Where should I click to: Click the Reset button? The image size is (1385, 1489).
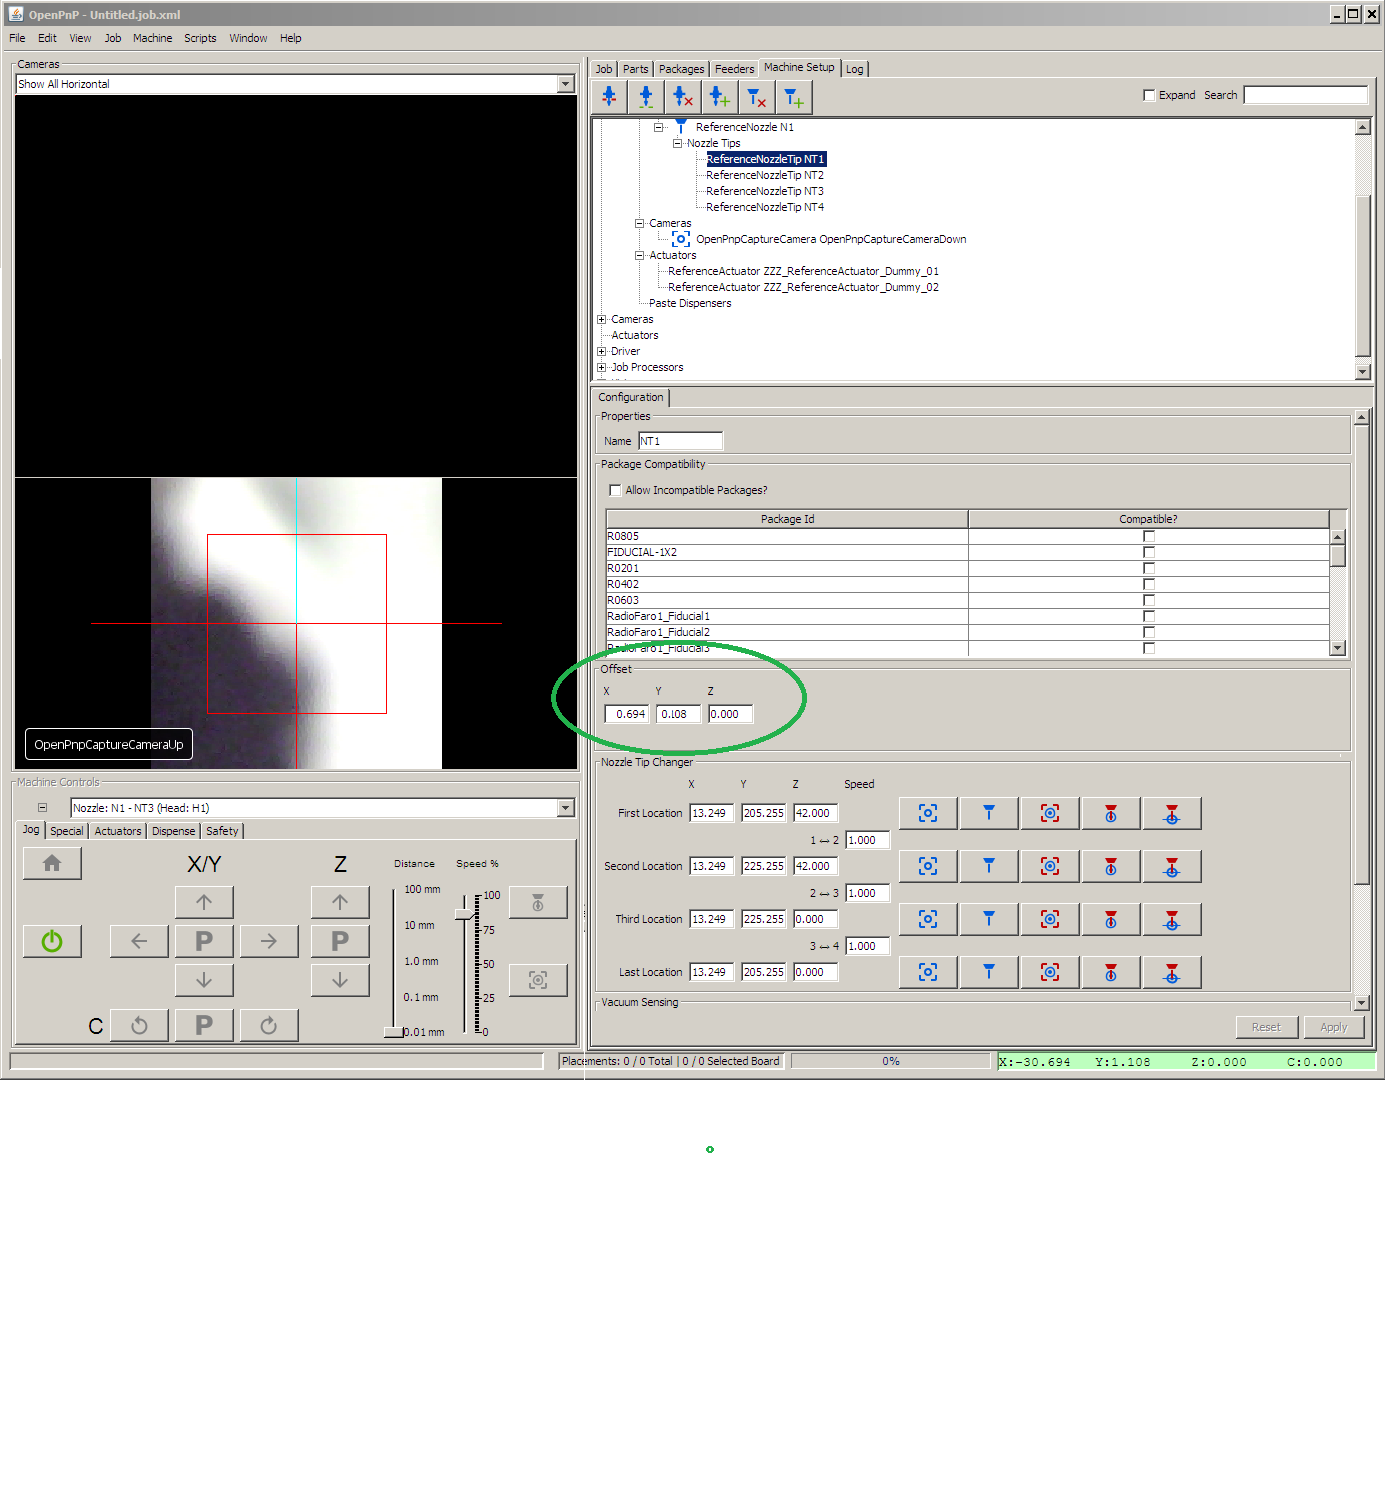[1266, 1027]
